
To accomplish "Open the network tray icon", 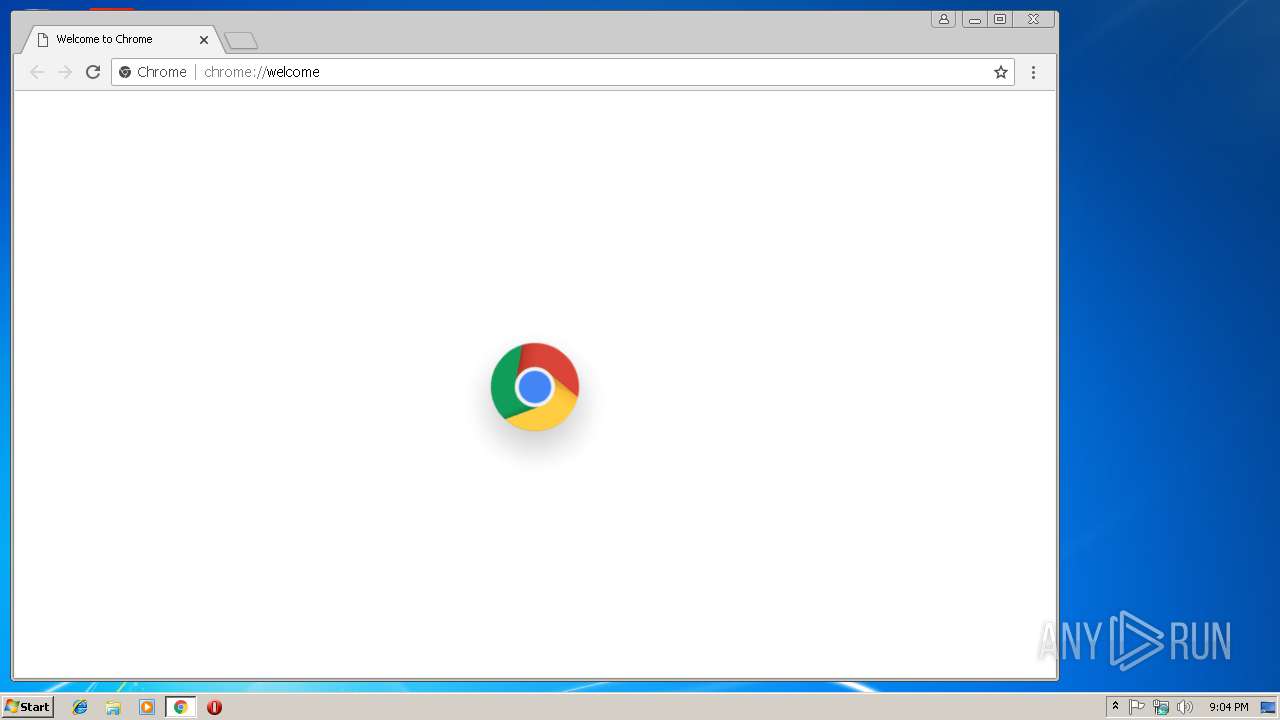I will pos(1161,707).
